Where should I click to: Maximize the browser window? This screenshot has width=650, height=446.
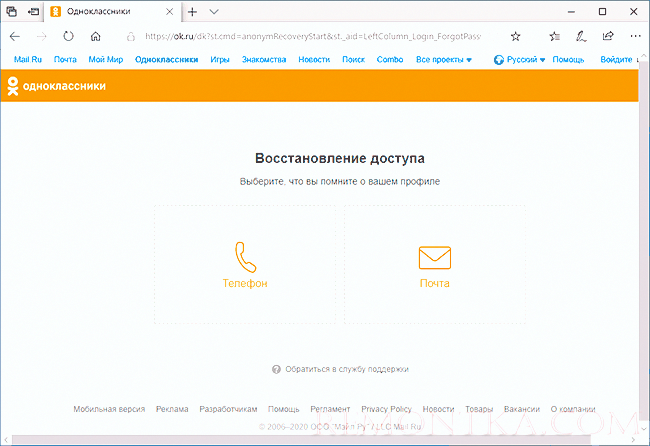602,12
